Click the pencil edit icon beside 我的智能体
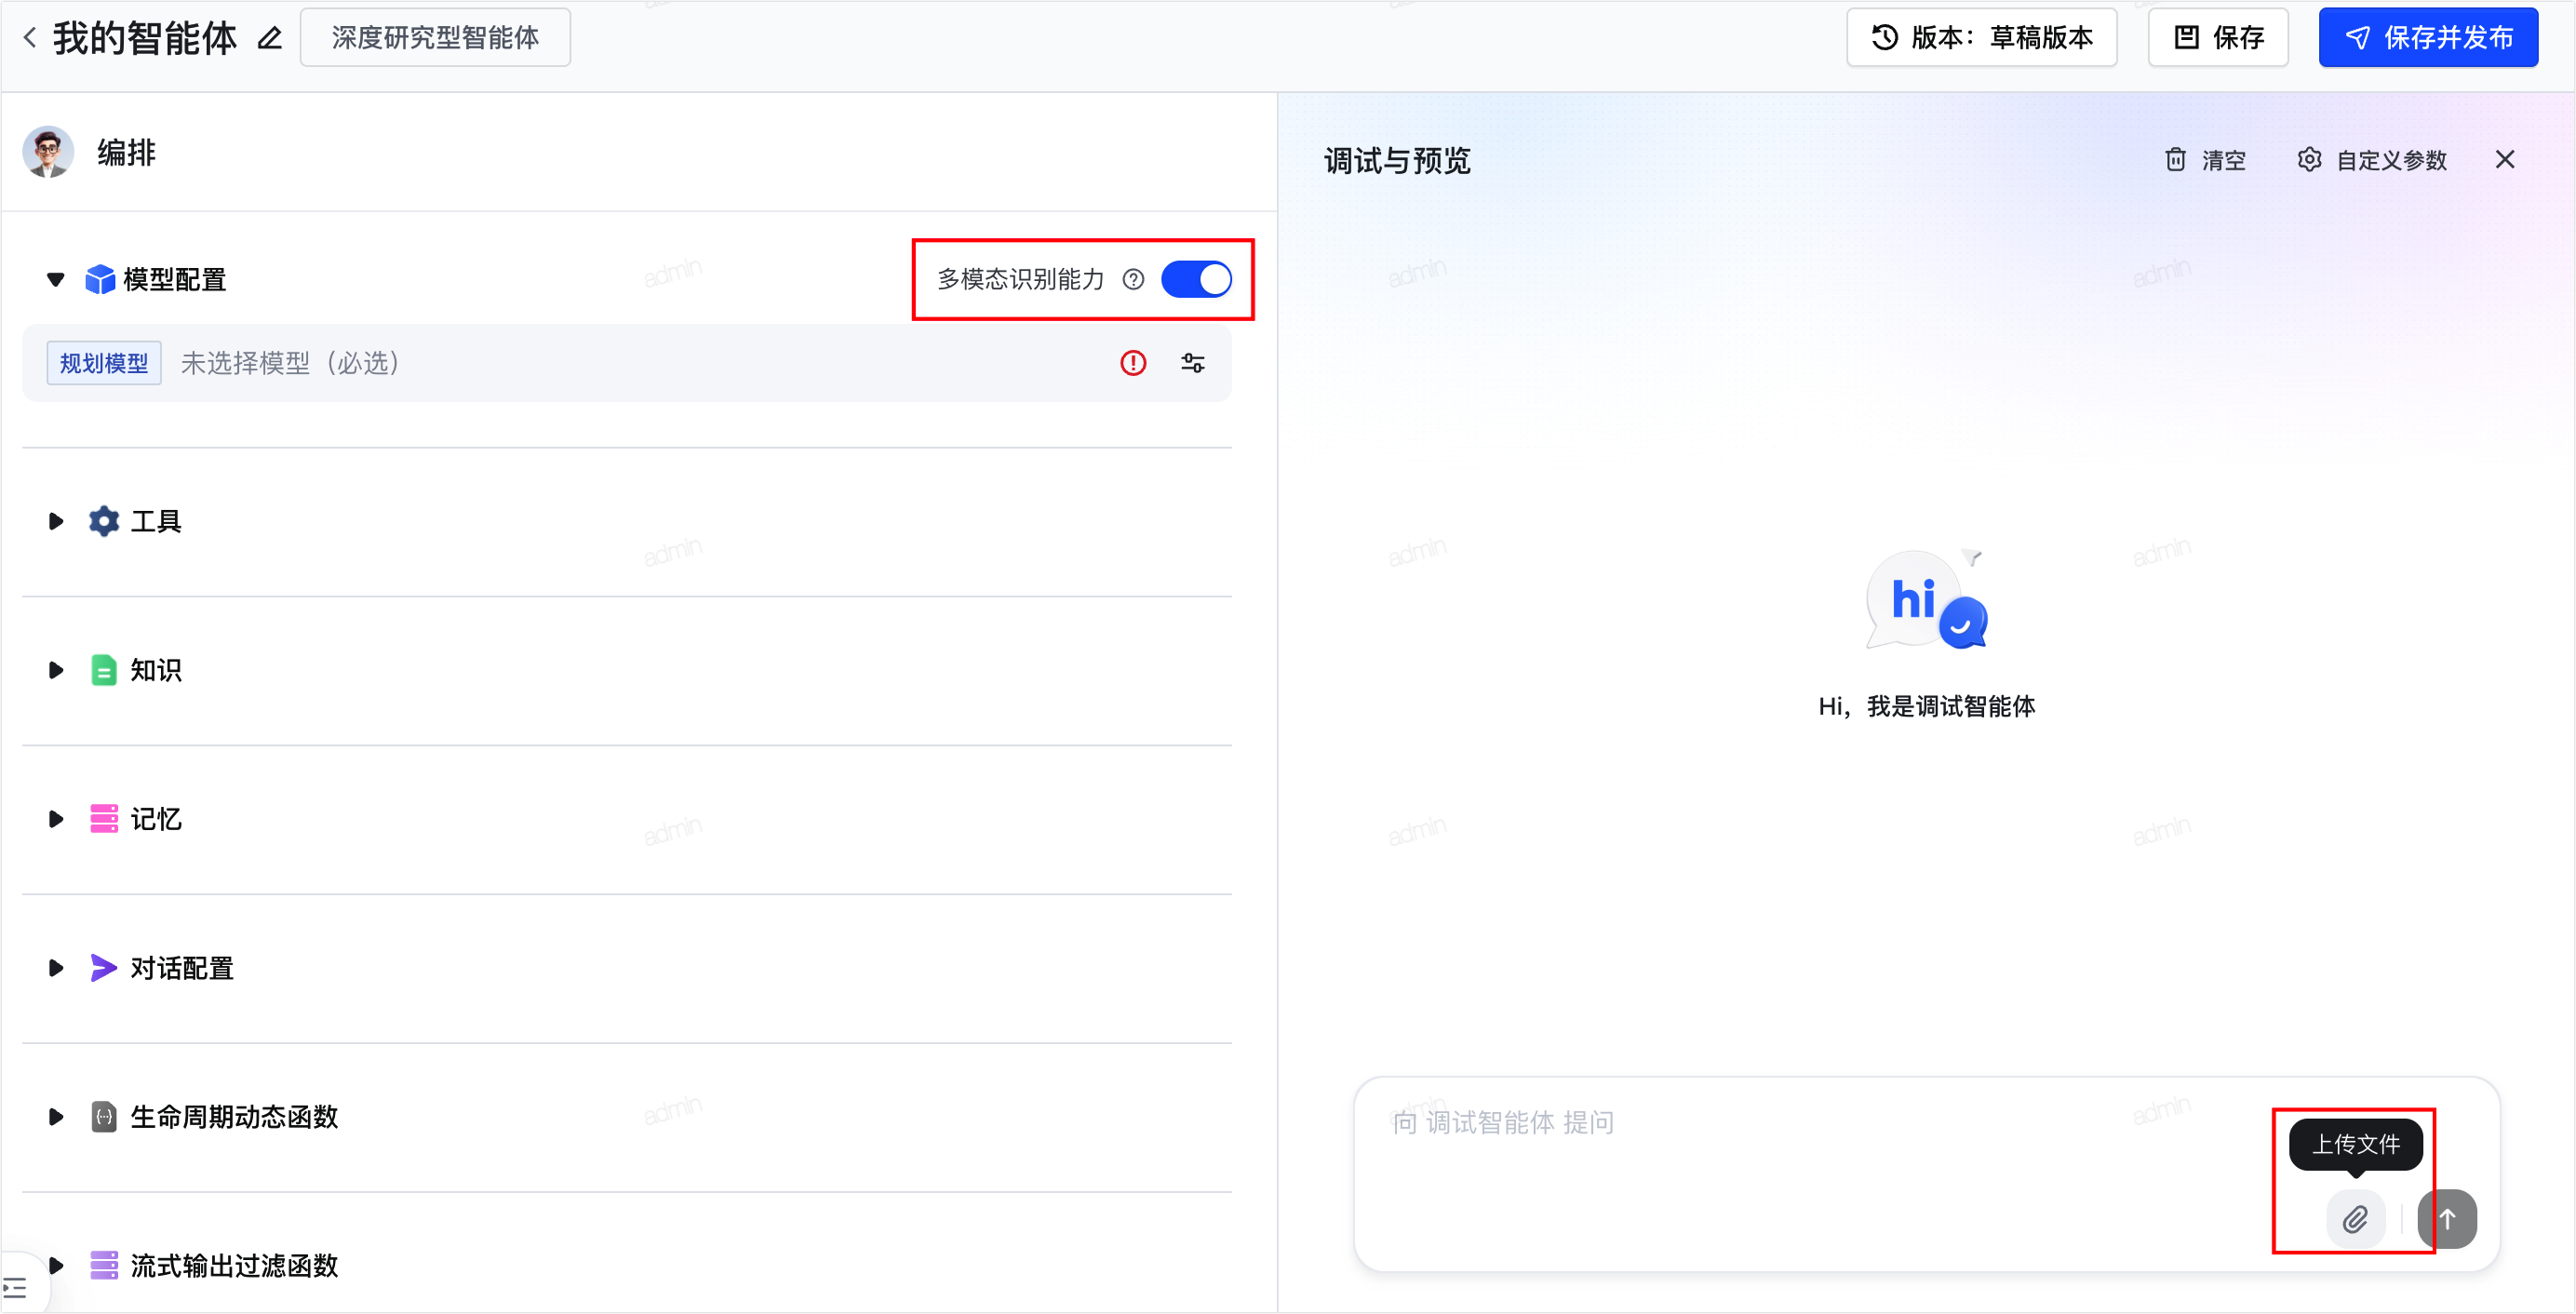This screenshot has width=2576, height=1314. (x=270, y=38)
